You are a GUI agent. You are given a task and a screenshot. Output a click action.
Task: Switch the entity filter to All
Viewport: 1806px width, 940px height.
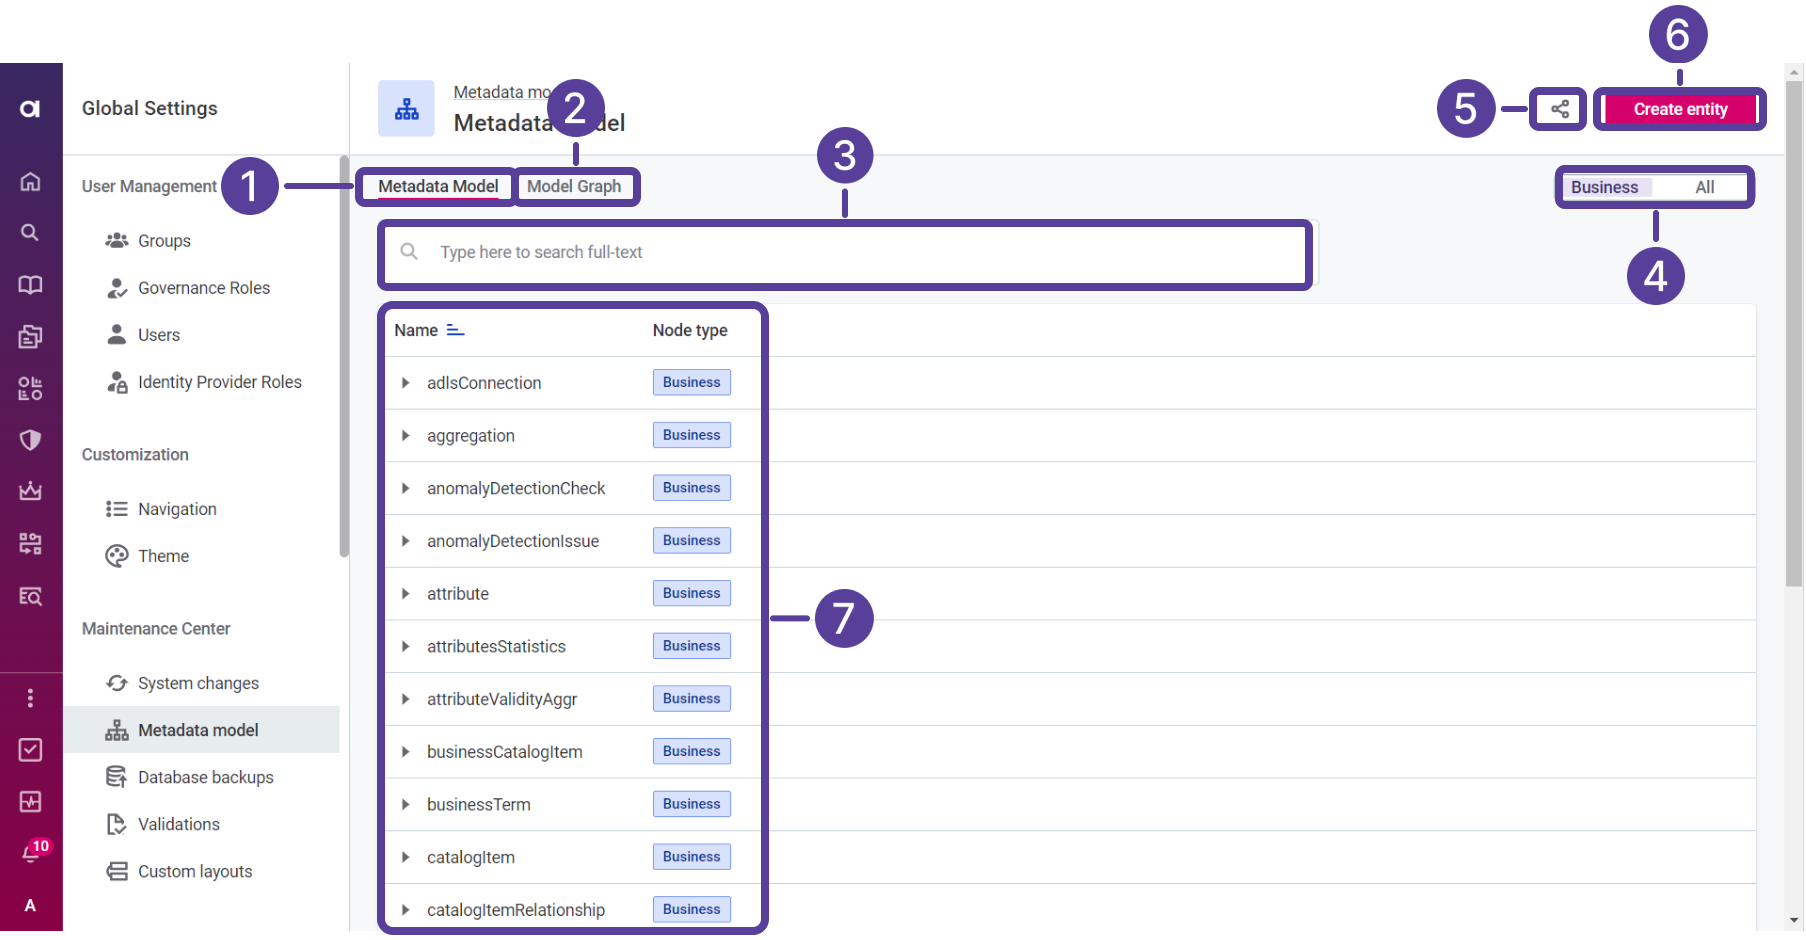(x=1705, y=187)
